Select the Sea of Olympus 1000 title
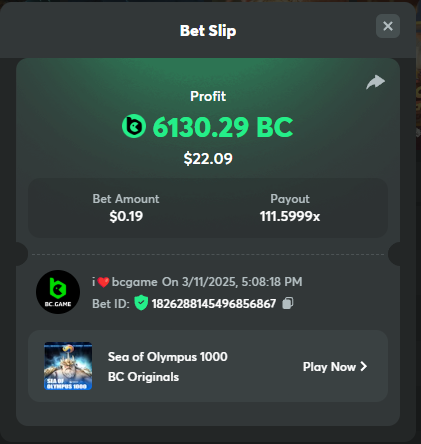Image resolution: width=421 pixels, height=444 pixels. click(x=168, y=357)
